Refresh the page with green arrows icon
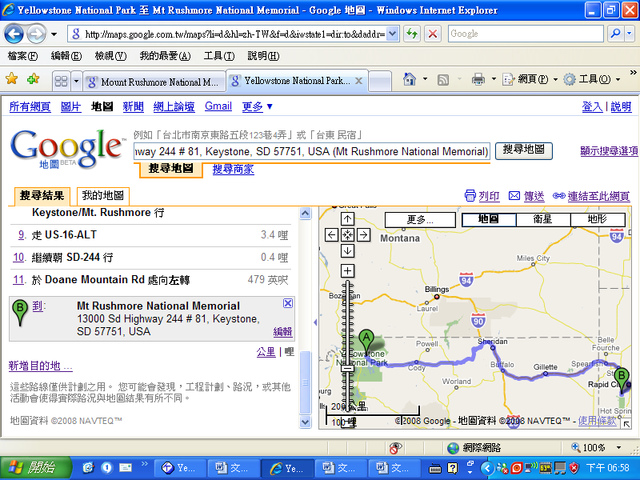This screenshot has height=480, width=640. pyautogui.click(x=412, y=34)
